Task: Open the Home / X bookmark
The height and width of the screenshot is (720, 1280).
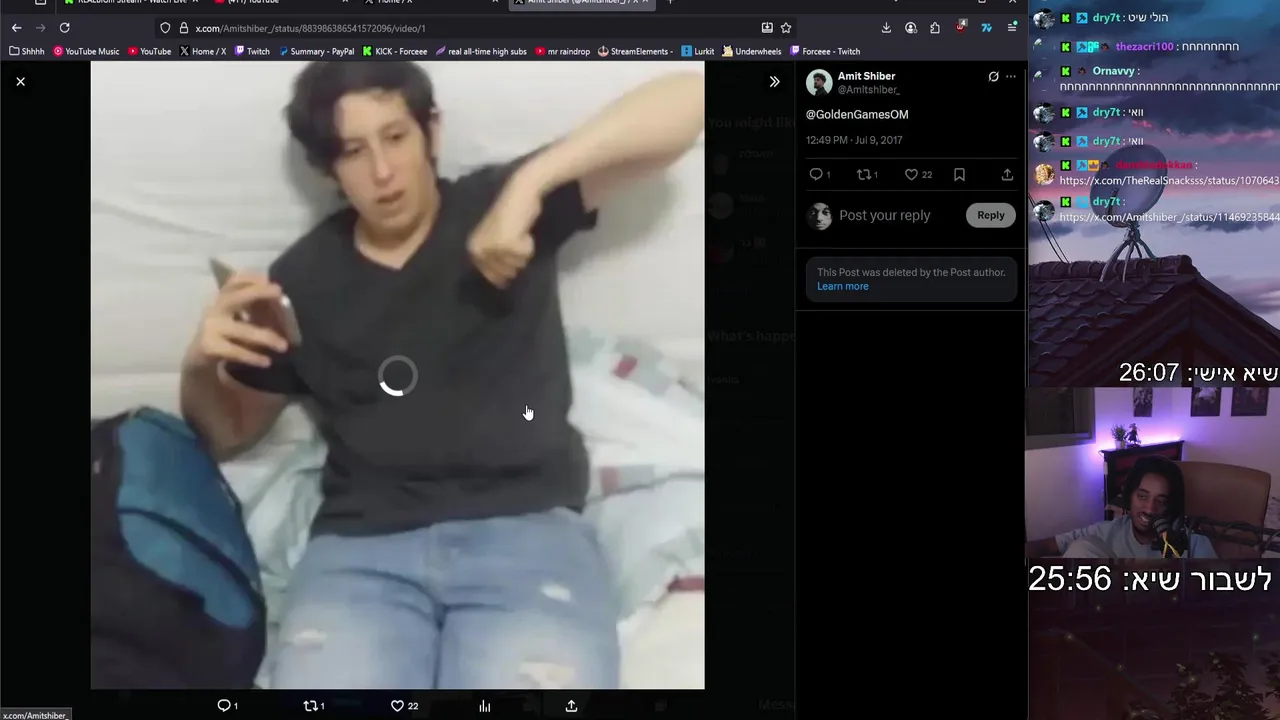Action: (203, 51)
